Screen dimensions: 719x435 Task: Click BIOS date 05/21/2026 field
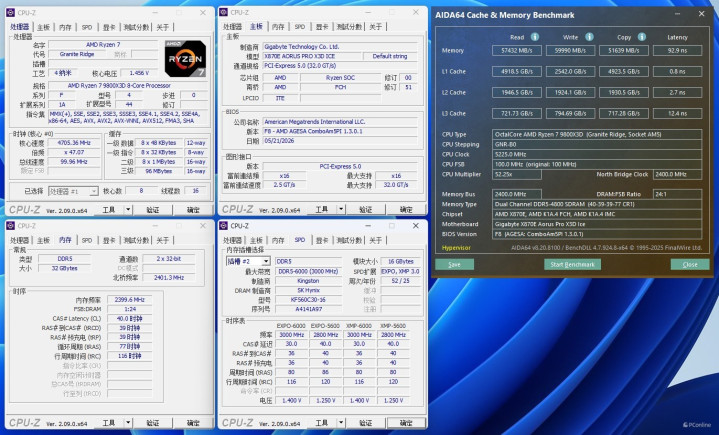[340, 141]
